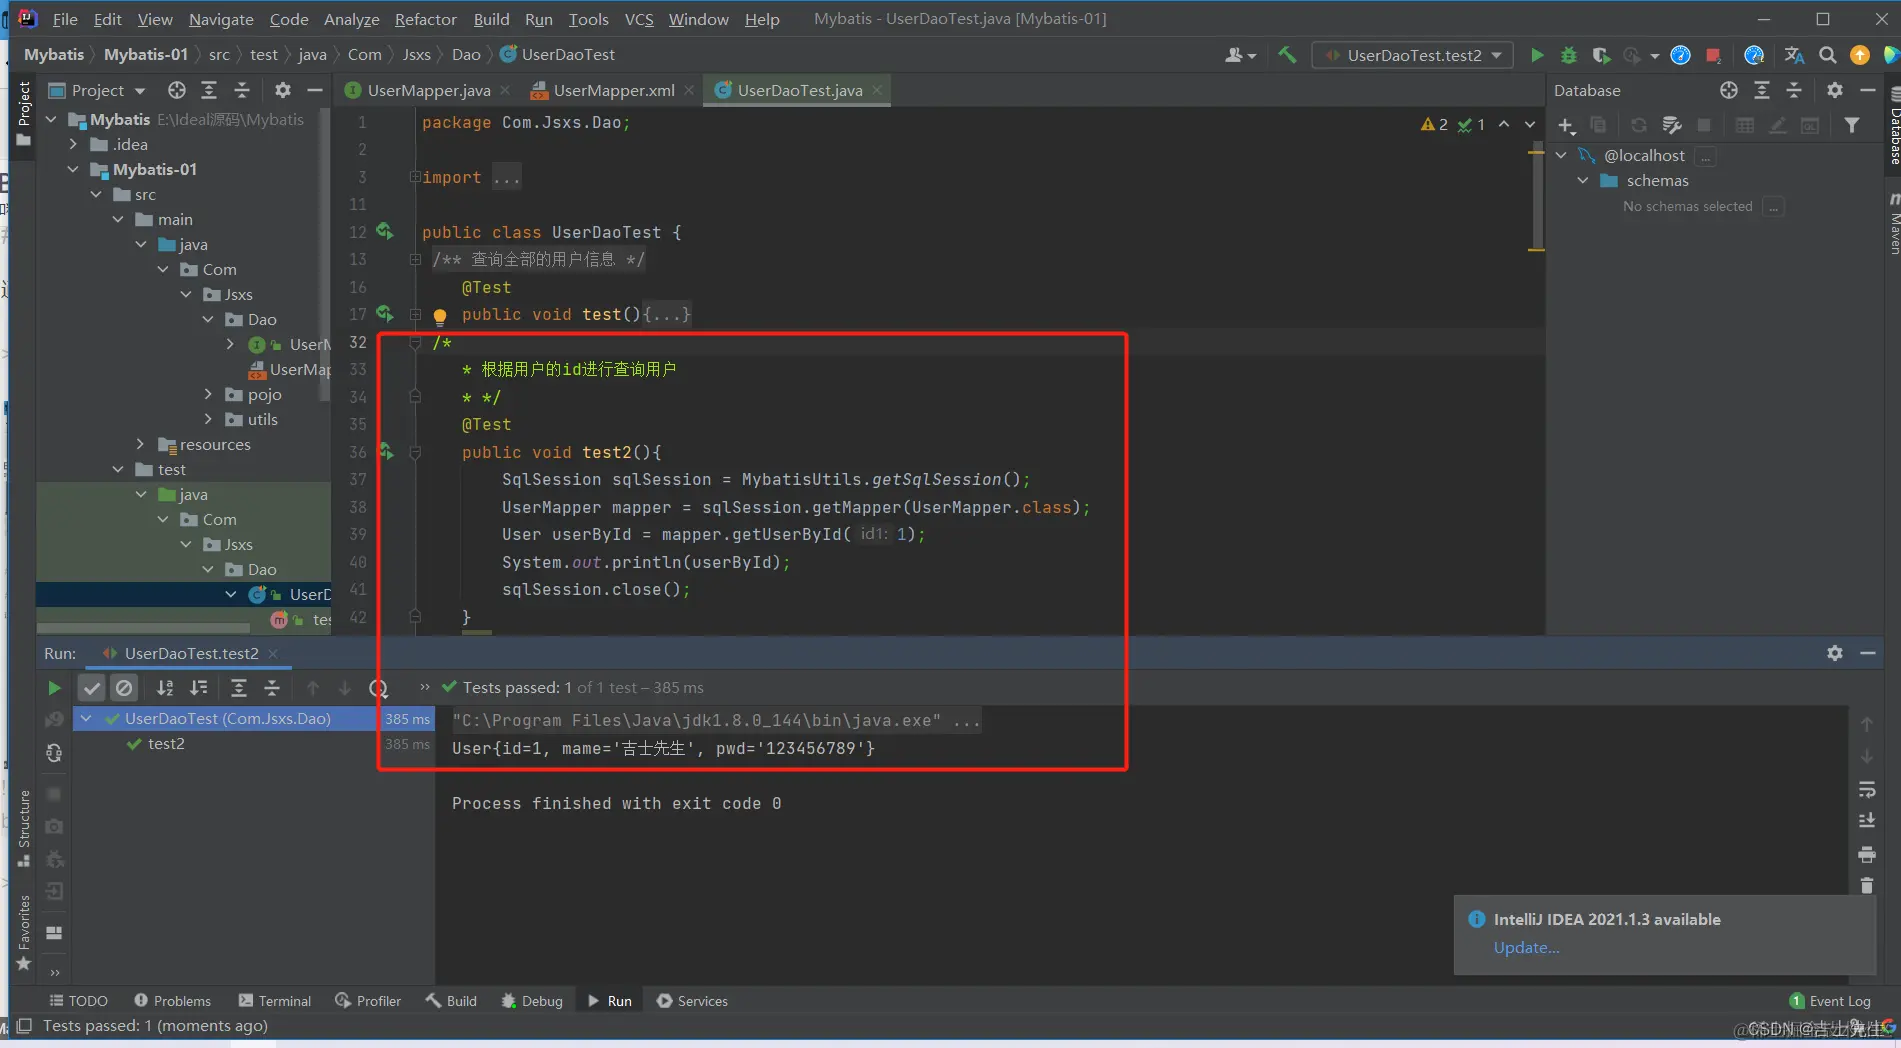This screenshot has width=1901, height=1048.
Task: Print the console output
Action: pos(1866,854)
